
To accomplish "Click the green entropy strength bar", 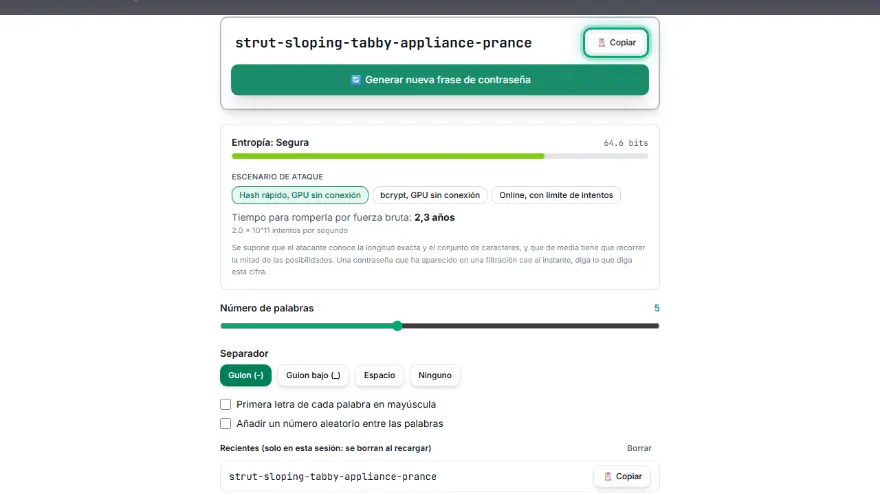I will 388,156.
